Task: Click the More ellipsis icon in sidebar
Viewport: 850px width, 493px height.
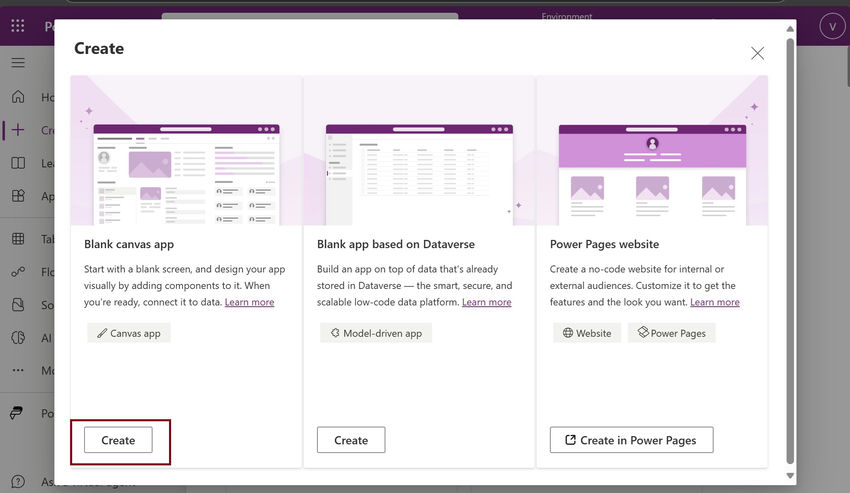Action: coord(18,370)
